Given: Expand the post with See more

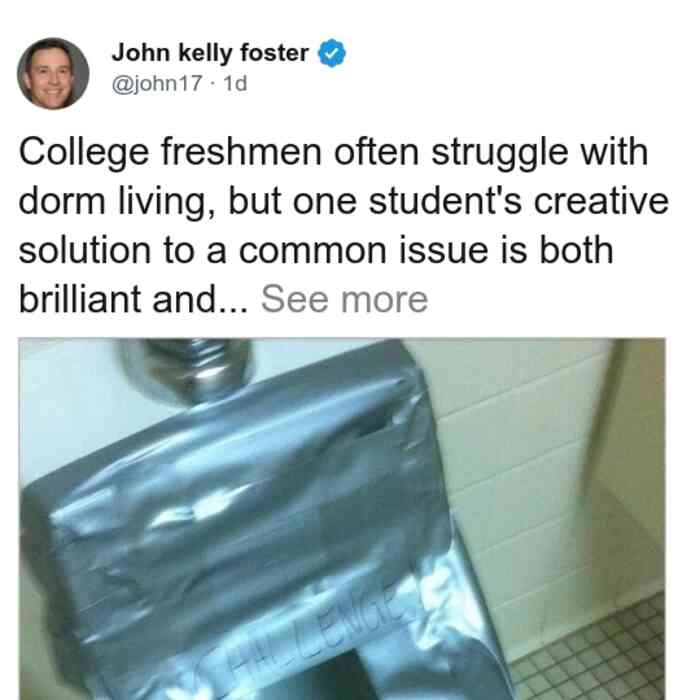Looking at the screenshot, I should coord(344,300).
